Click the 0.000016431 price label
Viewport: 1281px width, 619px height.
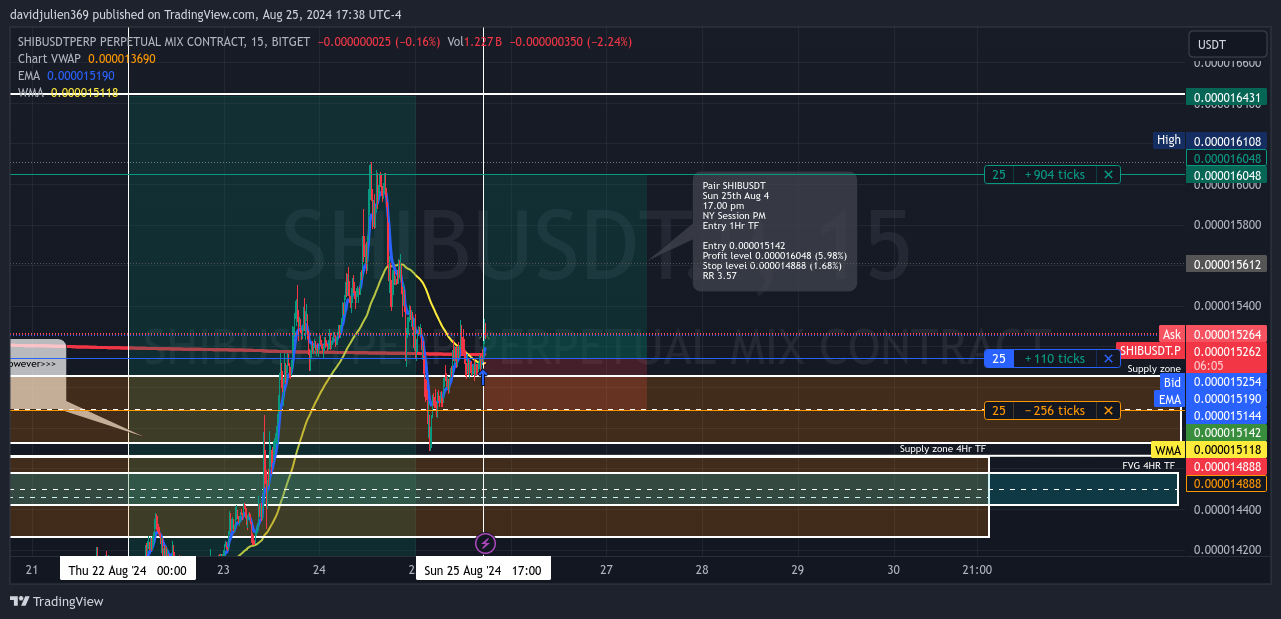click(1227, 97)
